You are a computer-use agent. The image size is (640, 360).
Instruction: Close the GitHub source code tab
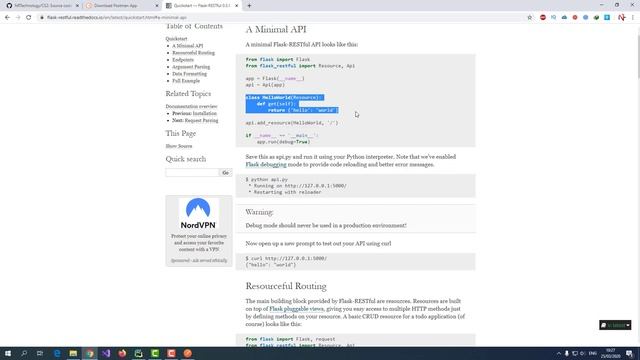tap(77, 6)
